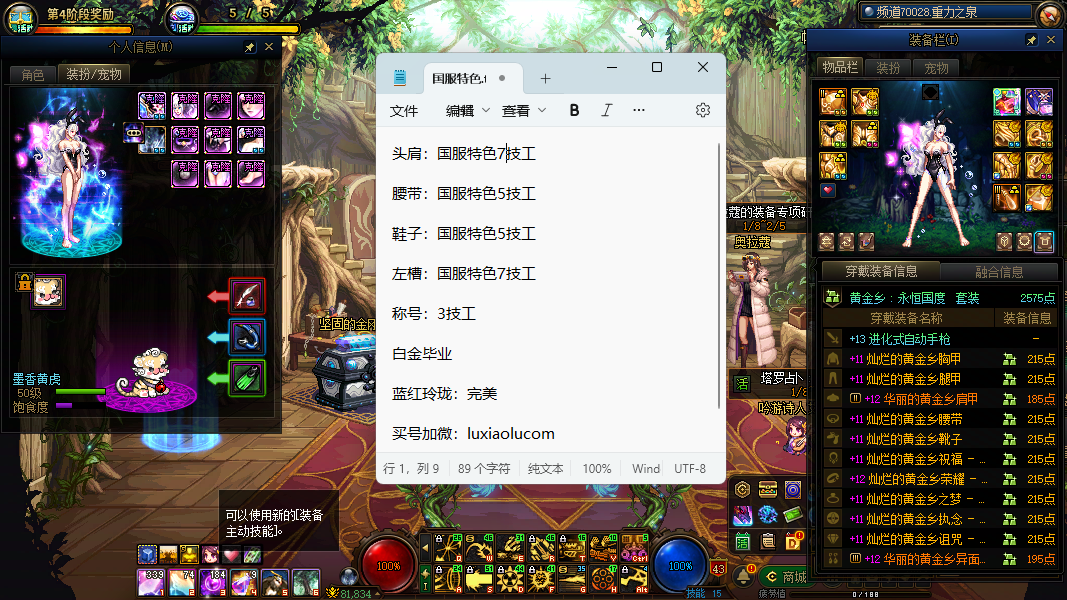This screenshot has height=600, width=1067.
Task: Switch to the 融合信息 tab
Action: [x=998, y=272]
